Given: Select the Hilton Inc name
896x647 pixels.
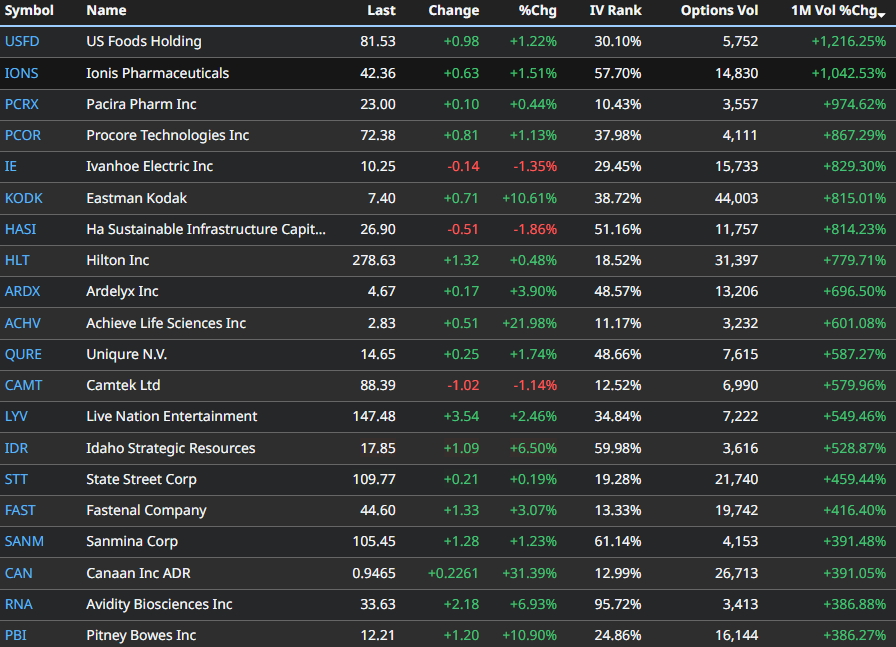Looking at the screenshot, I should click(118, 260).
